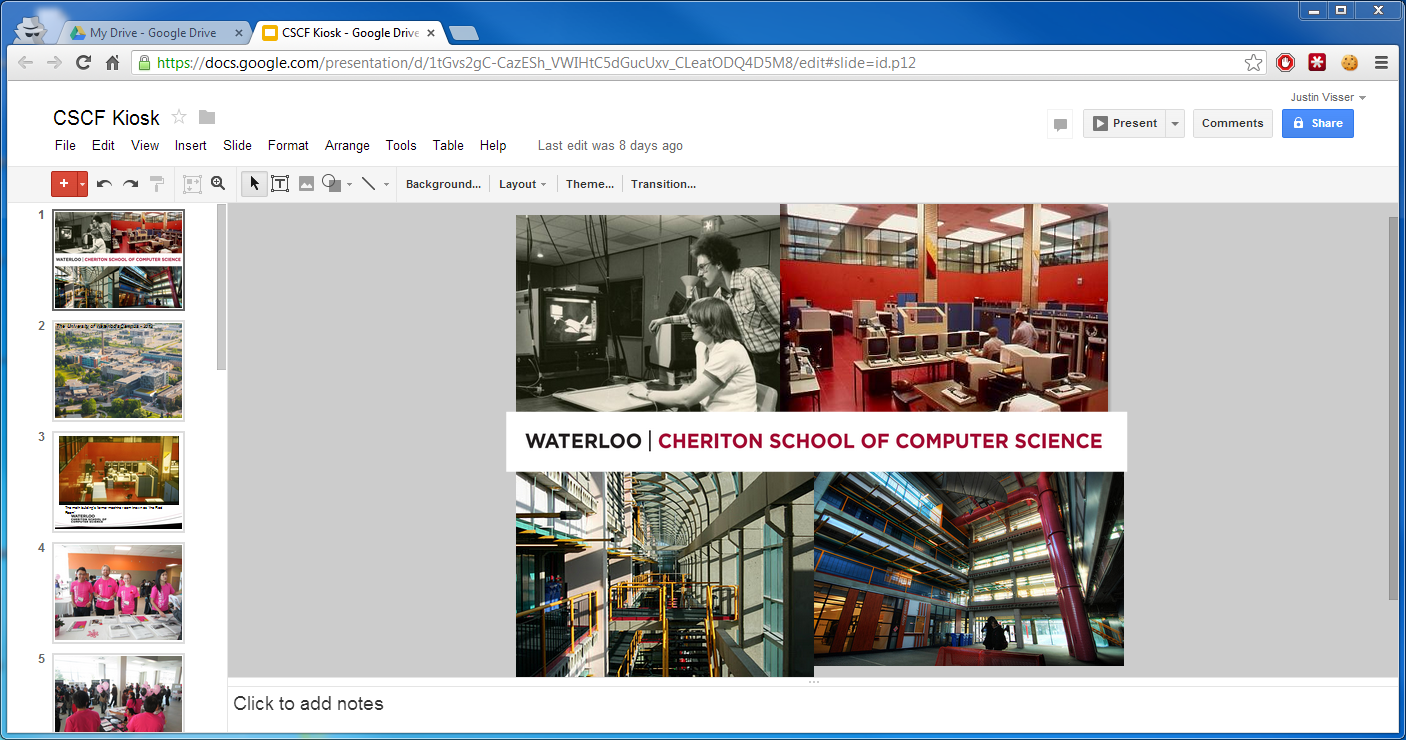Close the CSCF Kiosk browser tab
Image resolution: width=1406 pixels, height=740 pixels.
432,33
